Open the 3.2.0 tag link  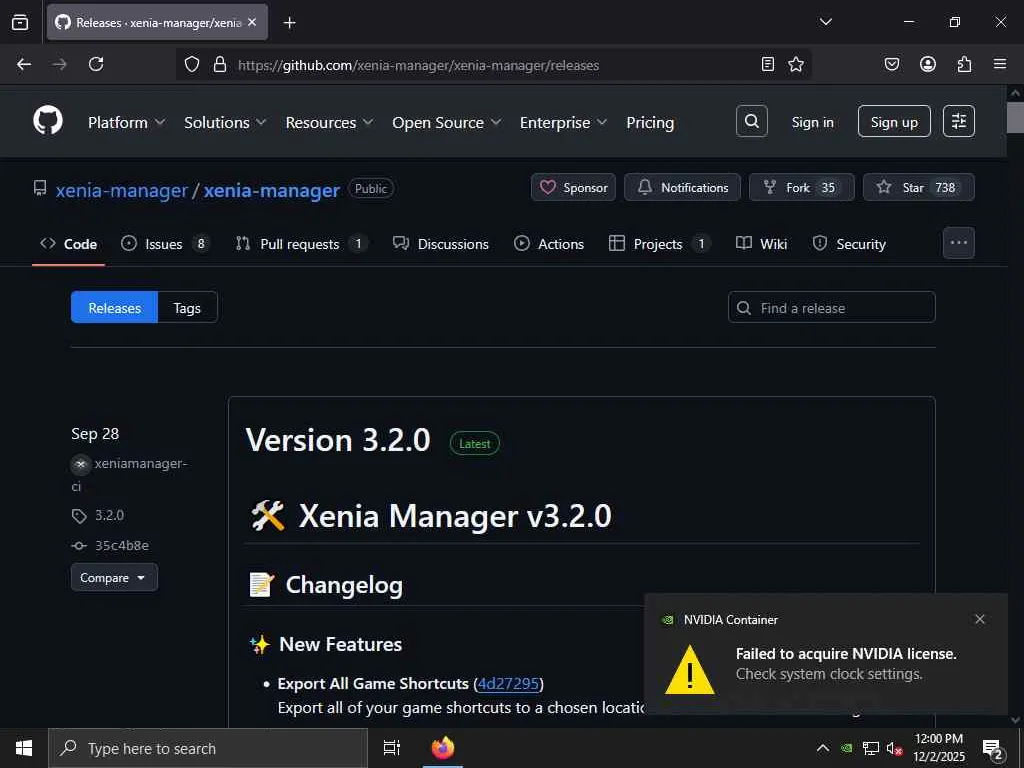click(x=109, y=515)
